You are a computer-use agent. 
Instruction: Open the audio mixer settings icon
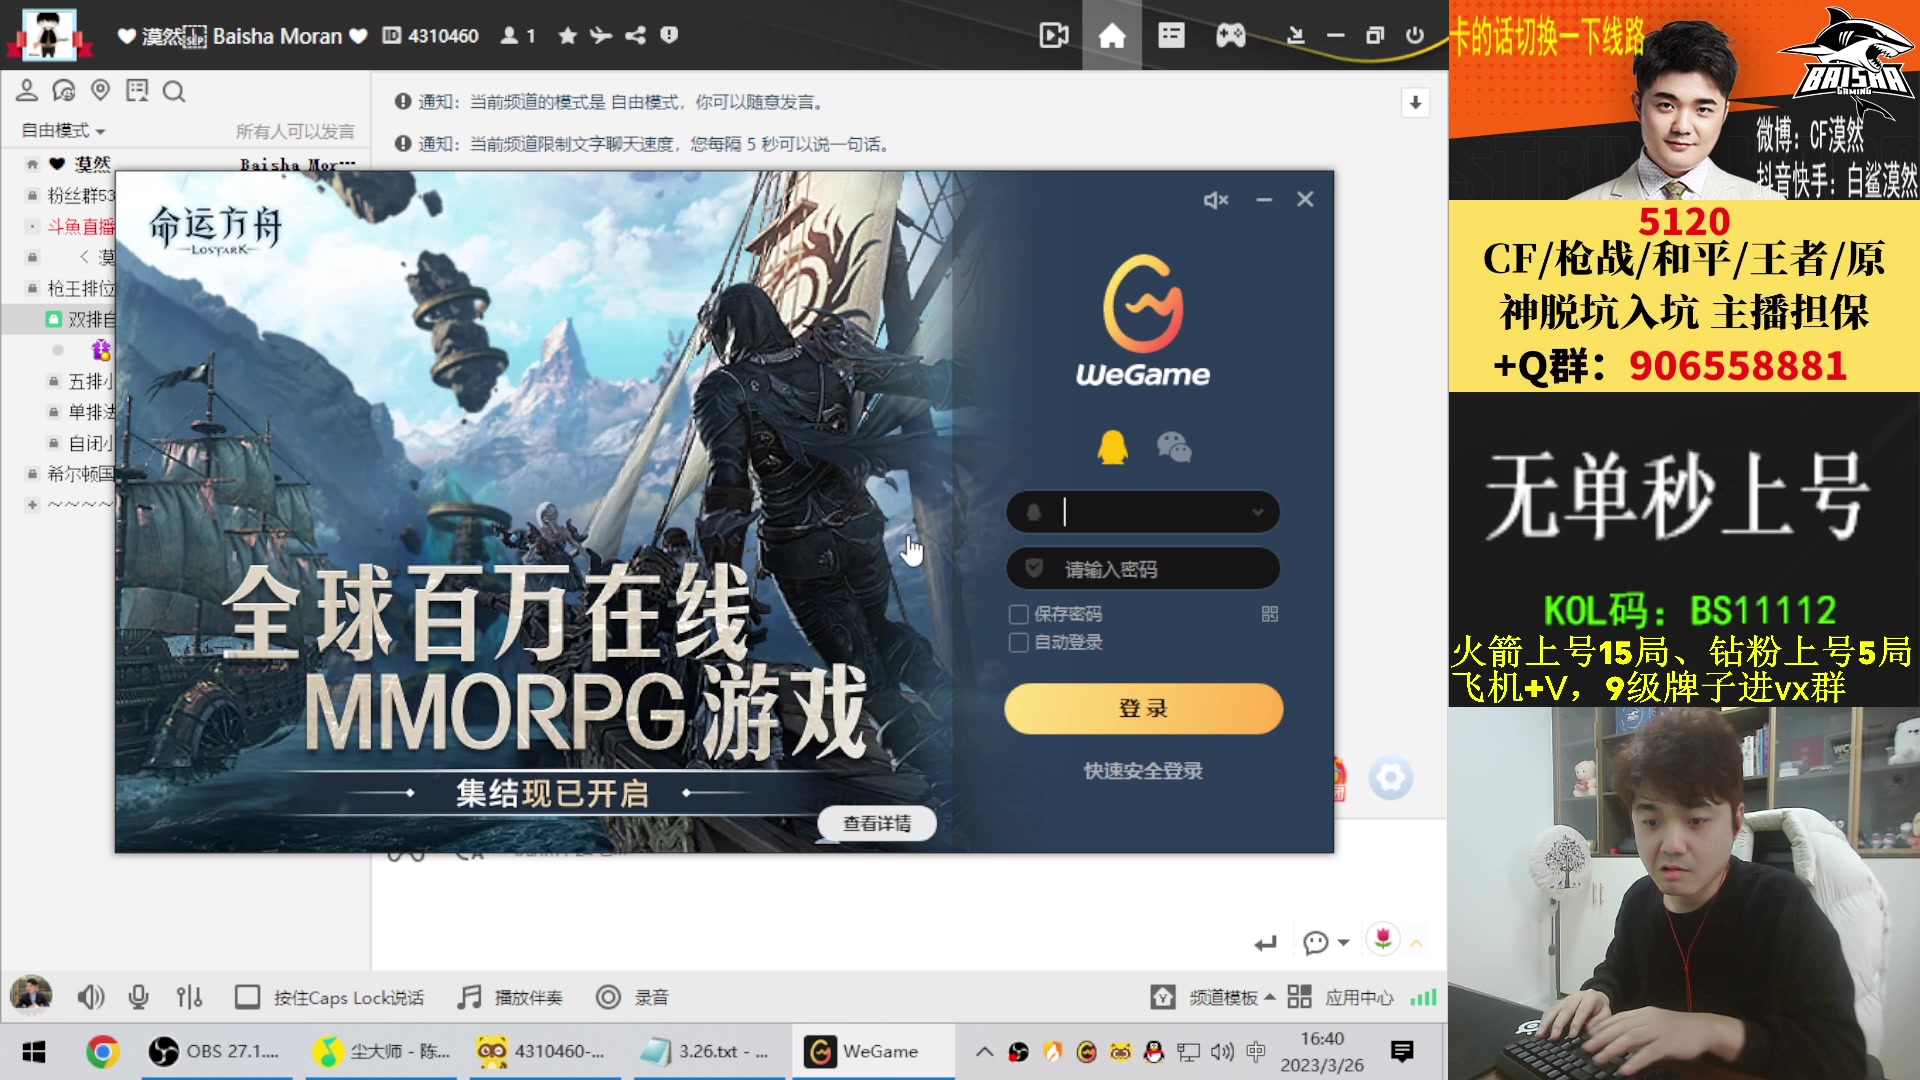coord(189,997)
